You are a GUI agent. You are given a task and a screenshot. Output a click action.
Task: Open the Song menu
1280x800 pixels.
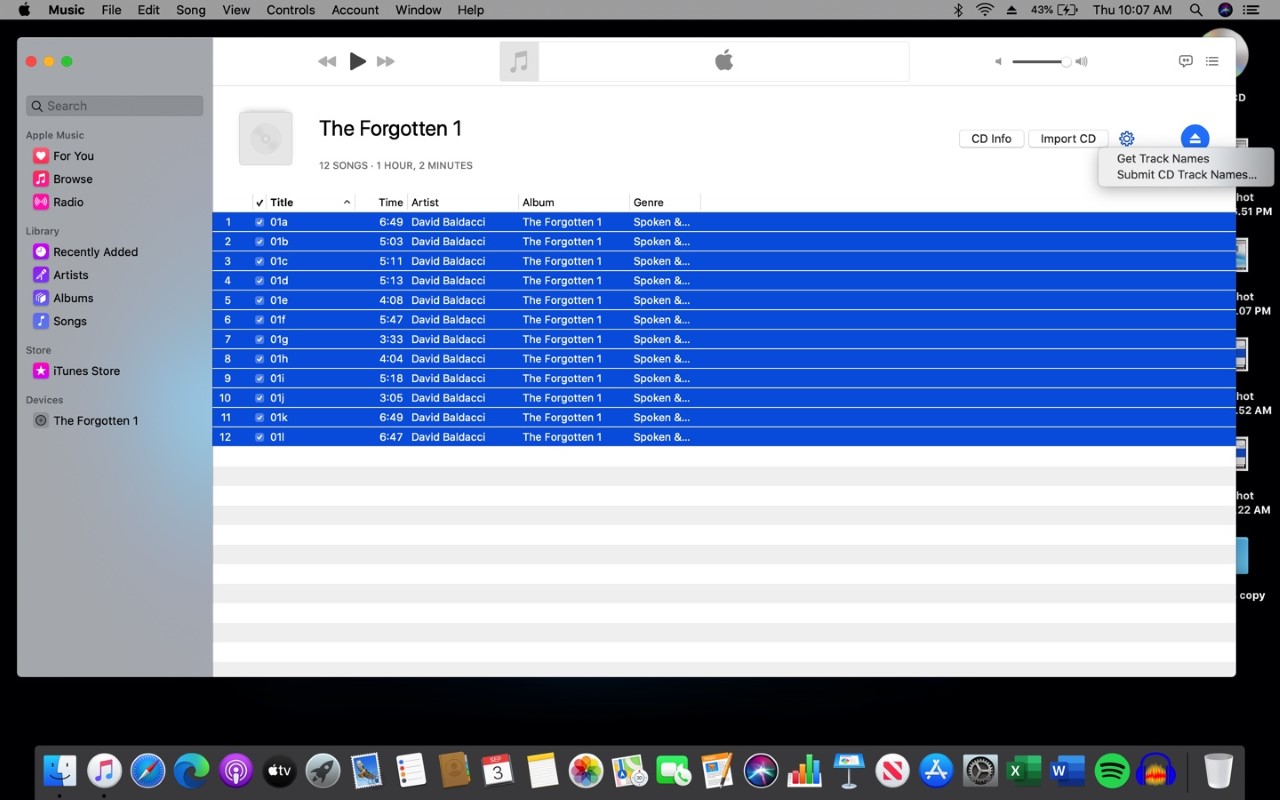tap(190, 10)
